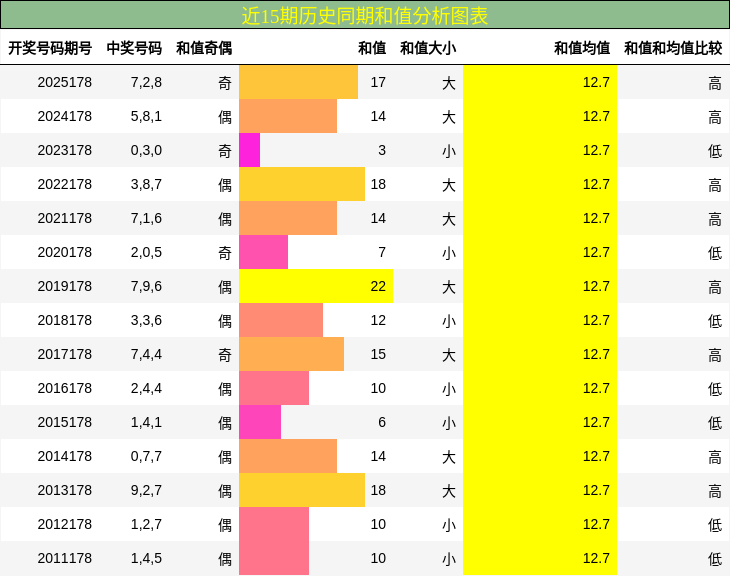Click the 高 comparison cell in row 2013178

(x=715, y=491)
